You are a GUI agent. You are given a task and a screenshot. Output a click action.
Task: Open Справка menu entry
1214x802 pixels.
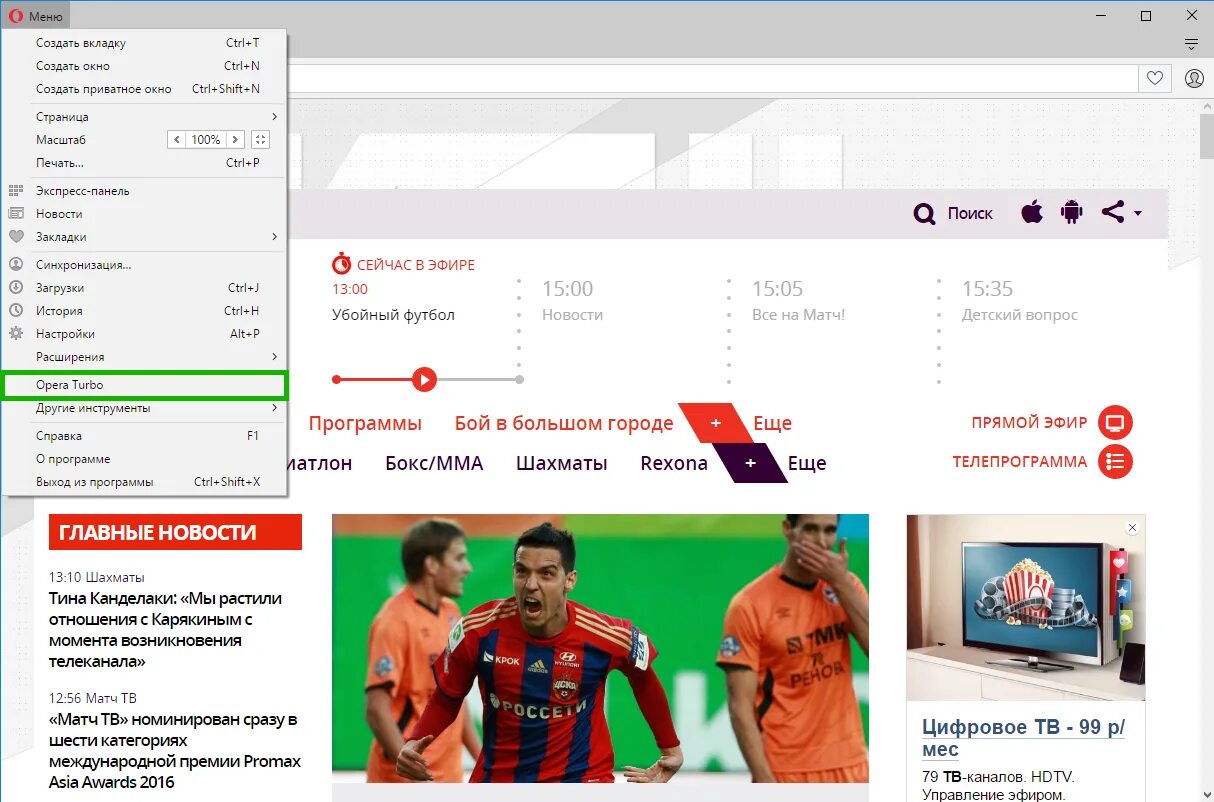(x=144, y=436)
